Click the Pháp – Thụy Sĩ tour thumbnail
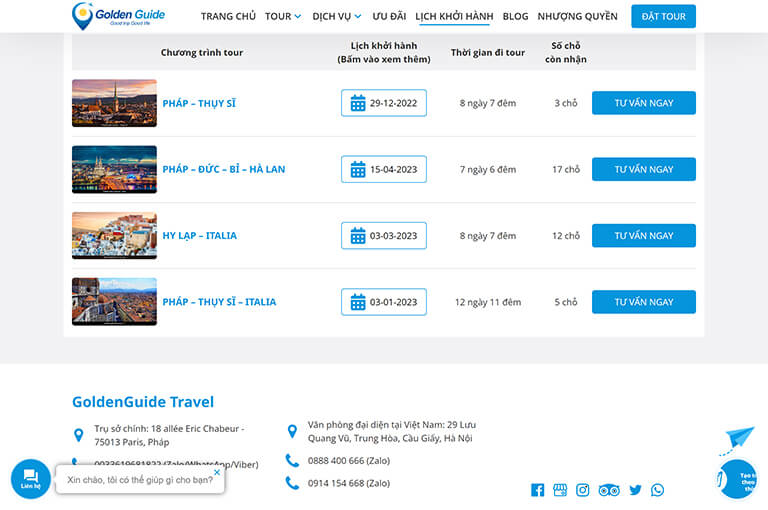The image size is (768, 510). (x=115, y=103)
